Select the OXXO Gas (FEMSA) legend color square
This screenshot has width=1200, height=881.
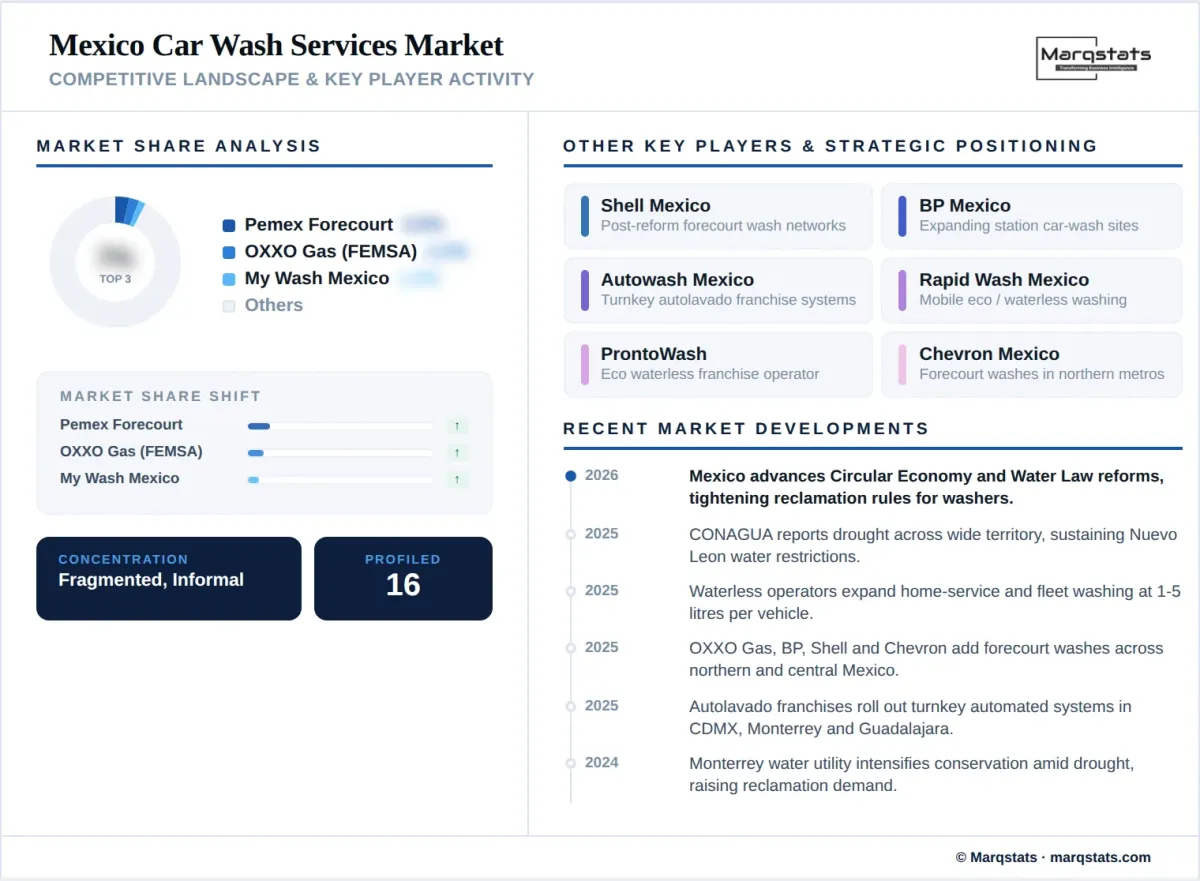click(229, 253)
